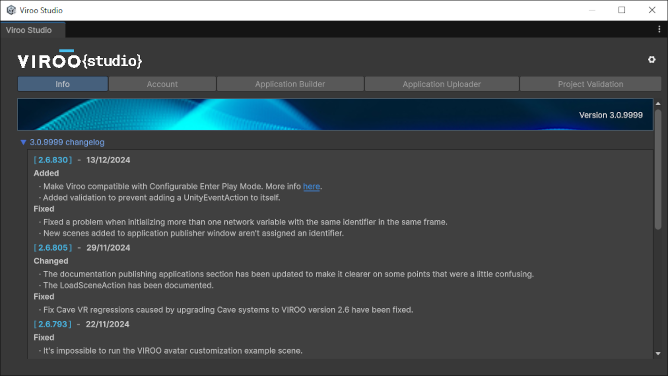Image resolution: width=668 pixels, height=376 pixels.
Task: Open the Application Uploader tab
Action: (x=442, y=84)
